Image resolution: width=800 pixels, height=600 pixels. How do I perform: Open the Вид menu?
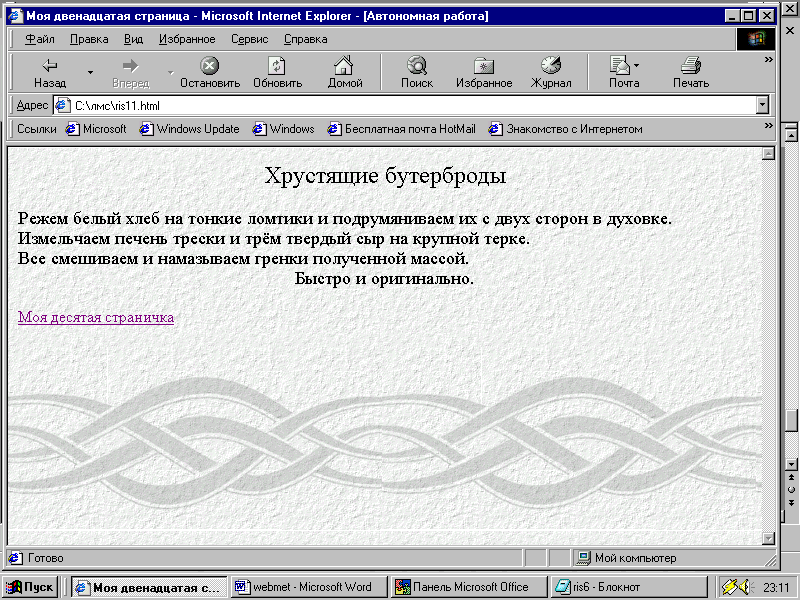pyautogui.click(x=133, y=39)
